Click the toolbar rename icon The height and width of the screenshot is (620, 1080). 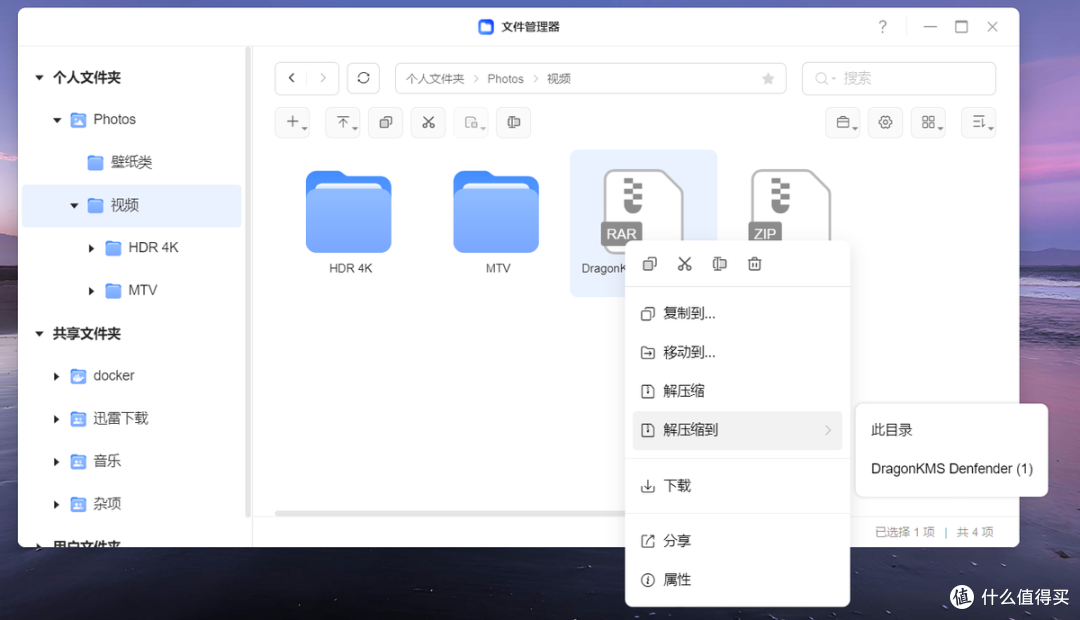coord(514,122)
